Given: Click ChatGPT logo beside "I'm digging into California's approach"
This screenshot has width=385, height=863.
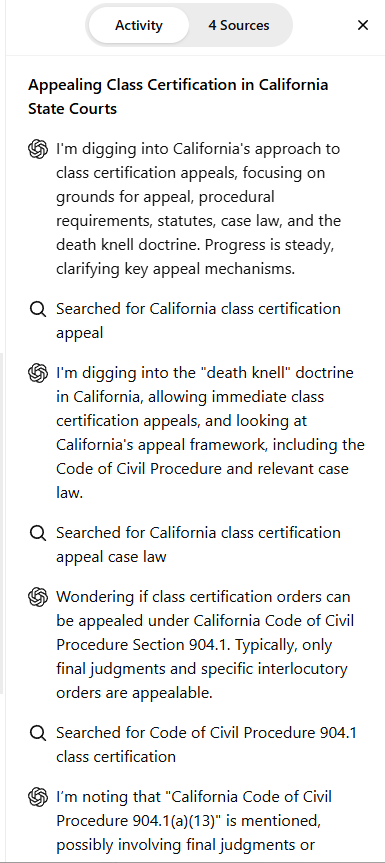Looking at the screenshot, I should point(37,149).
